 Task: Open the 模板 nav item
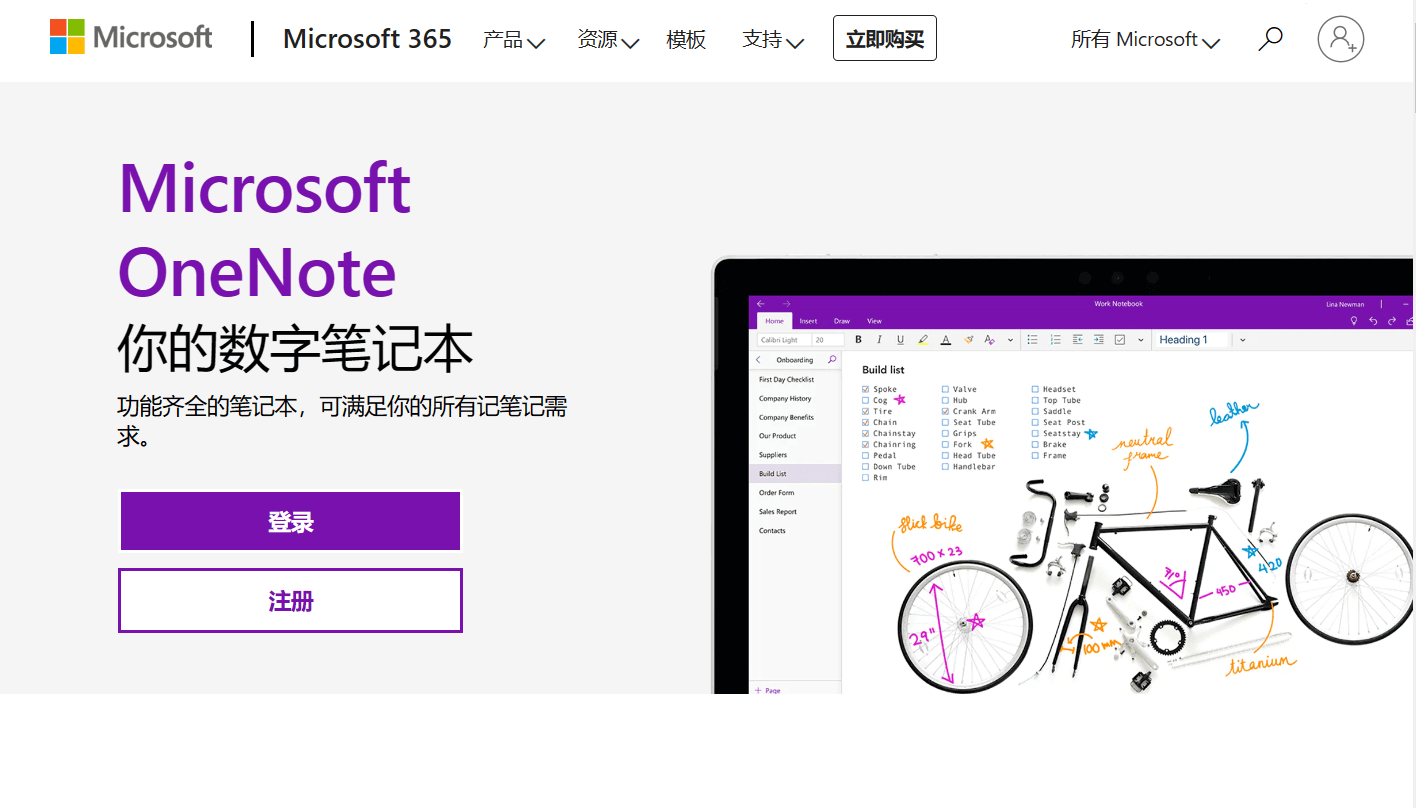click(x=686, y=40)
